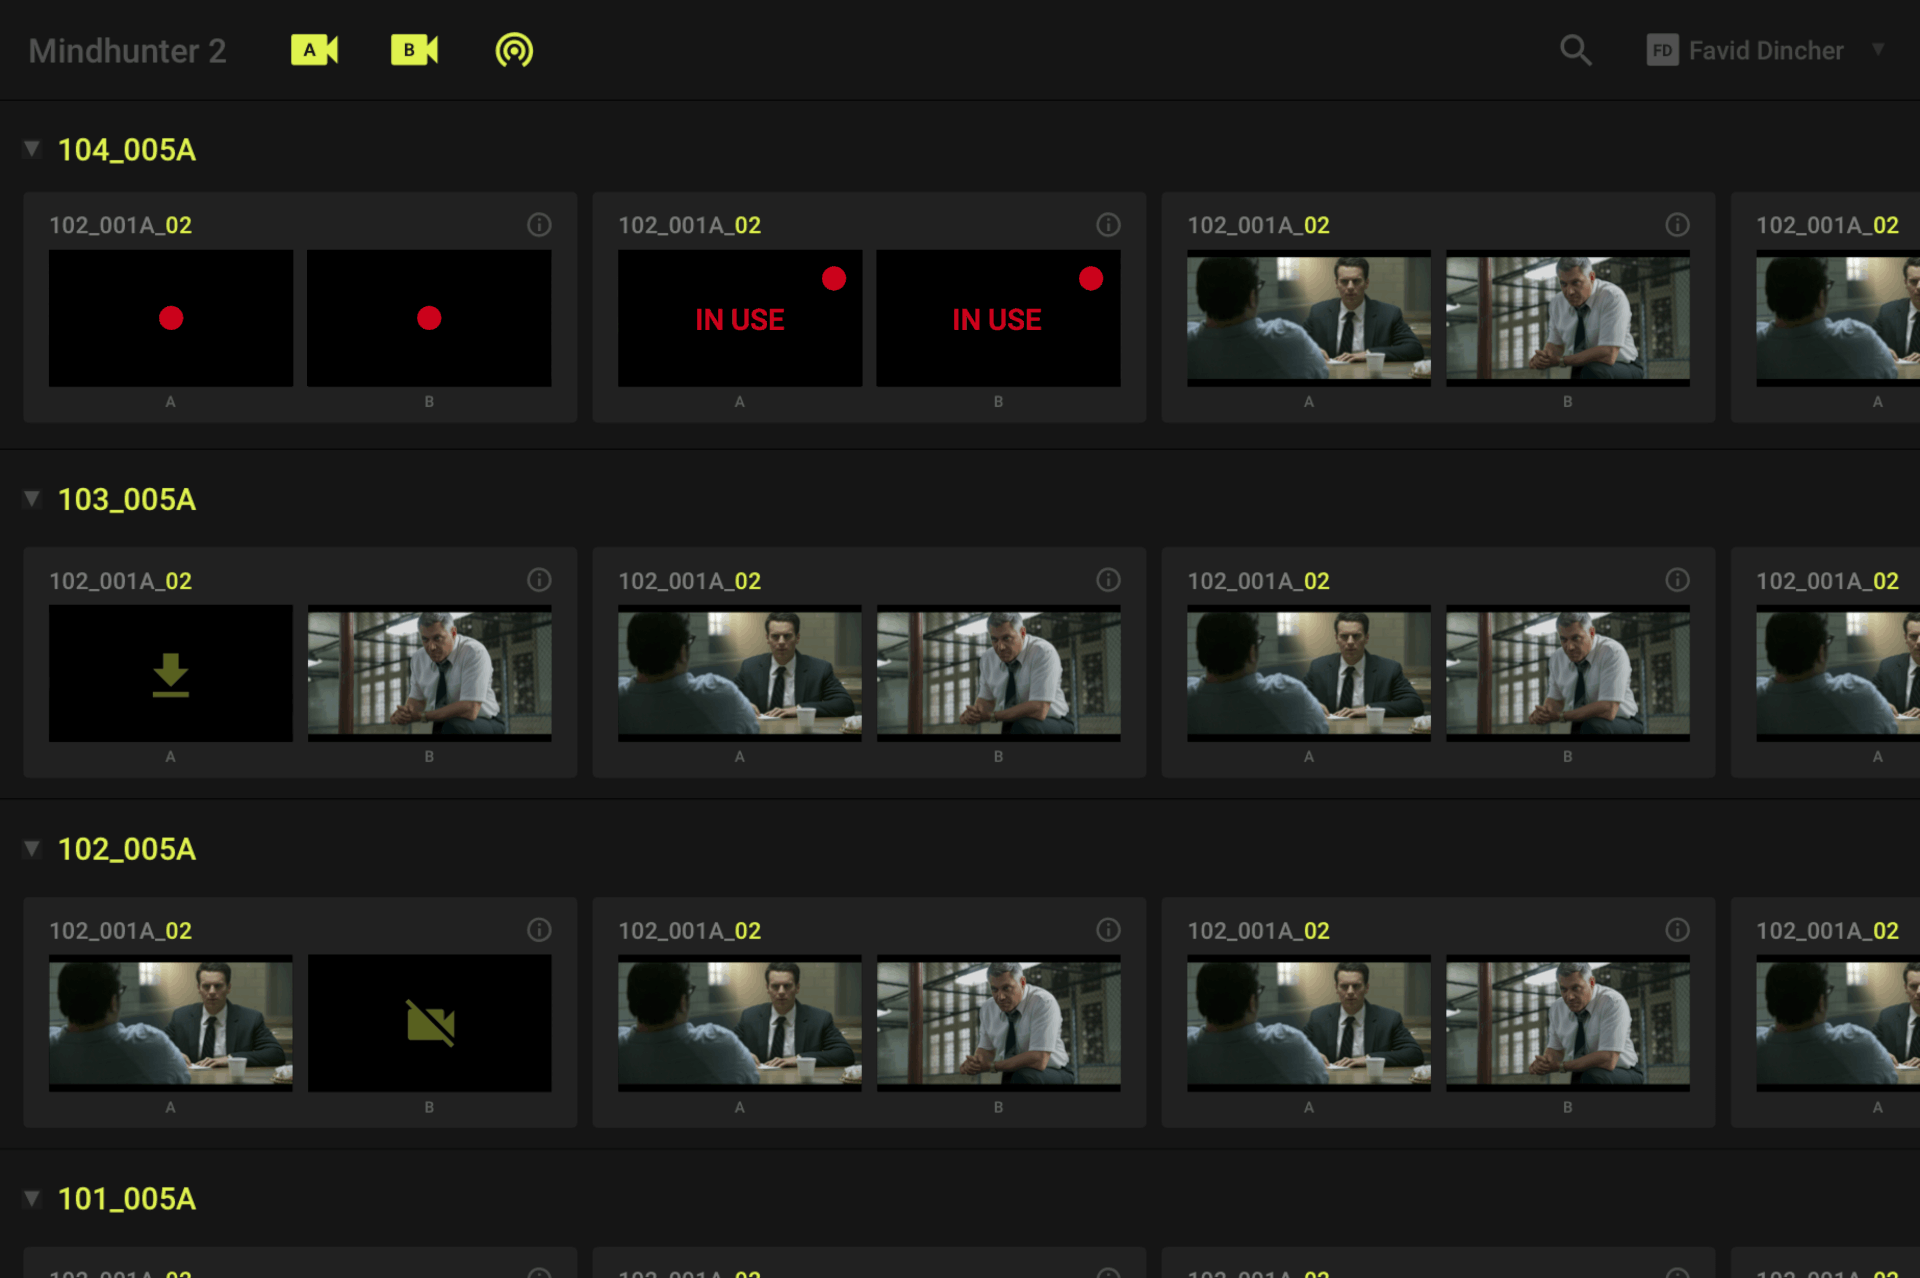This screenshot has width=1920, height=1278.
Task: Open partially visible fourth card in 102_005A row
Action: 1826,1012
